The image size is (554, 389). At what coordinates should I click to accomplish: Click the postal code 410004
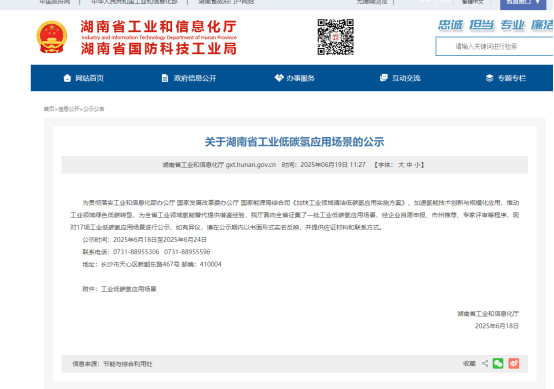(x=211, y=264)
